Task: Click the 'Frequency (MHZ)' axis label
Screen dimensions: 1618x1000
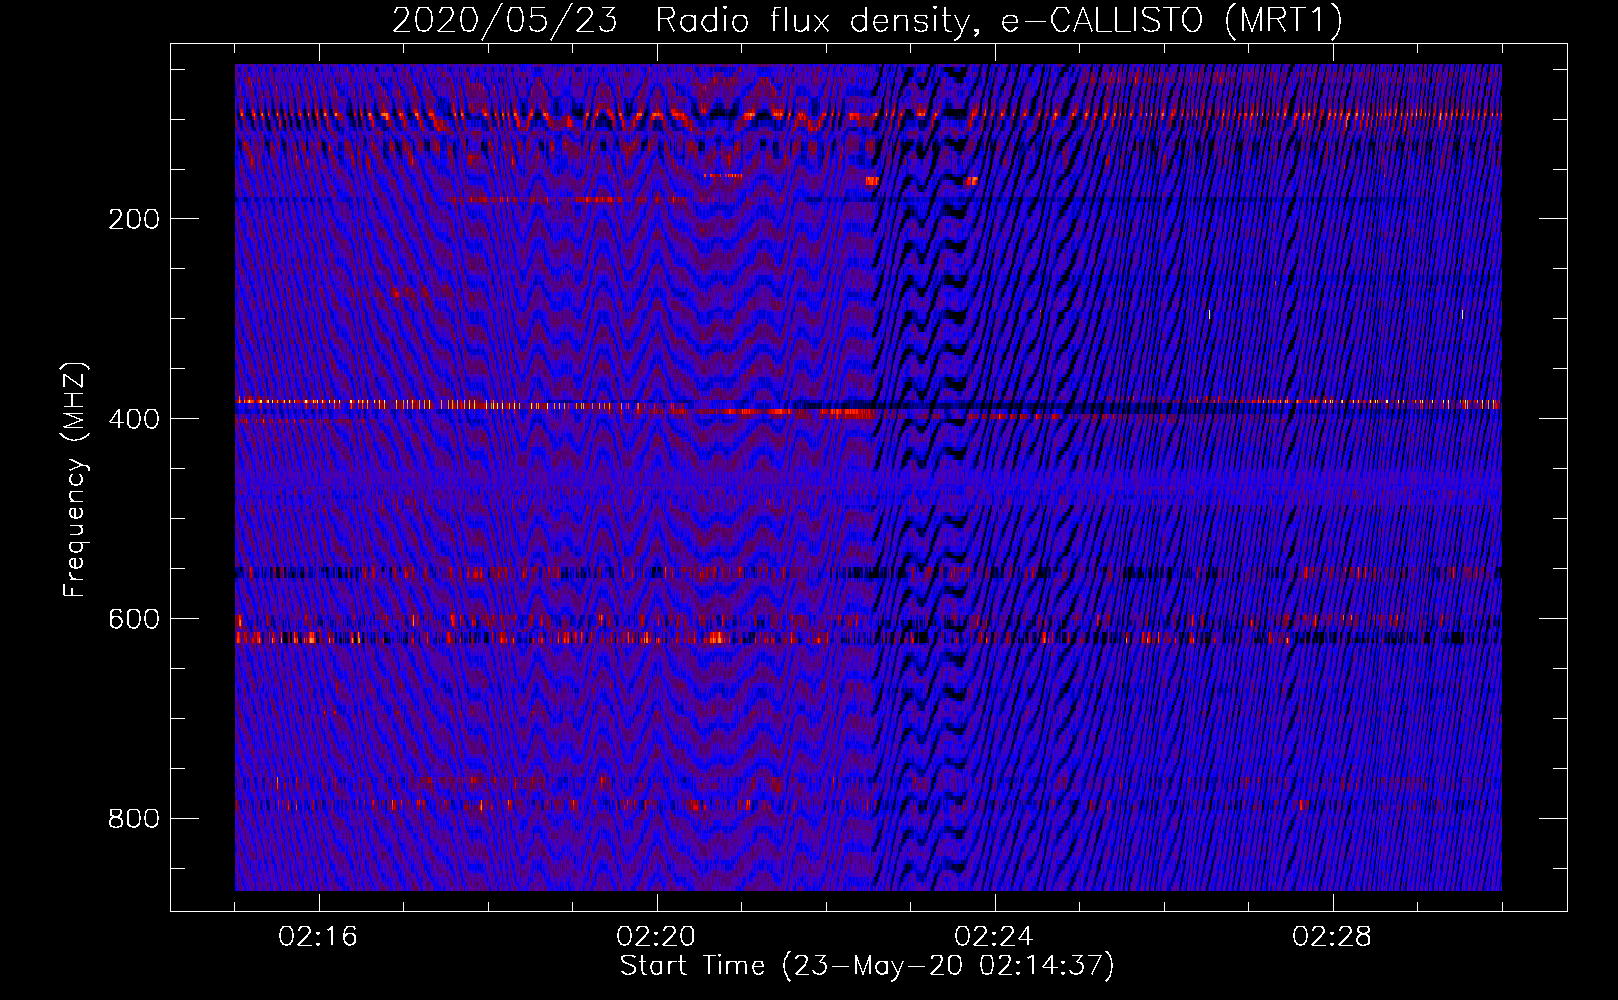Action: [x=75, y=479]
